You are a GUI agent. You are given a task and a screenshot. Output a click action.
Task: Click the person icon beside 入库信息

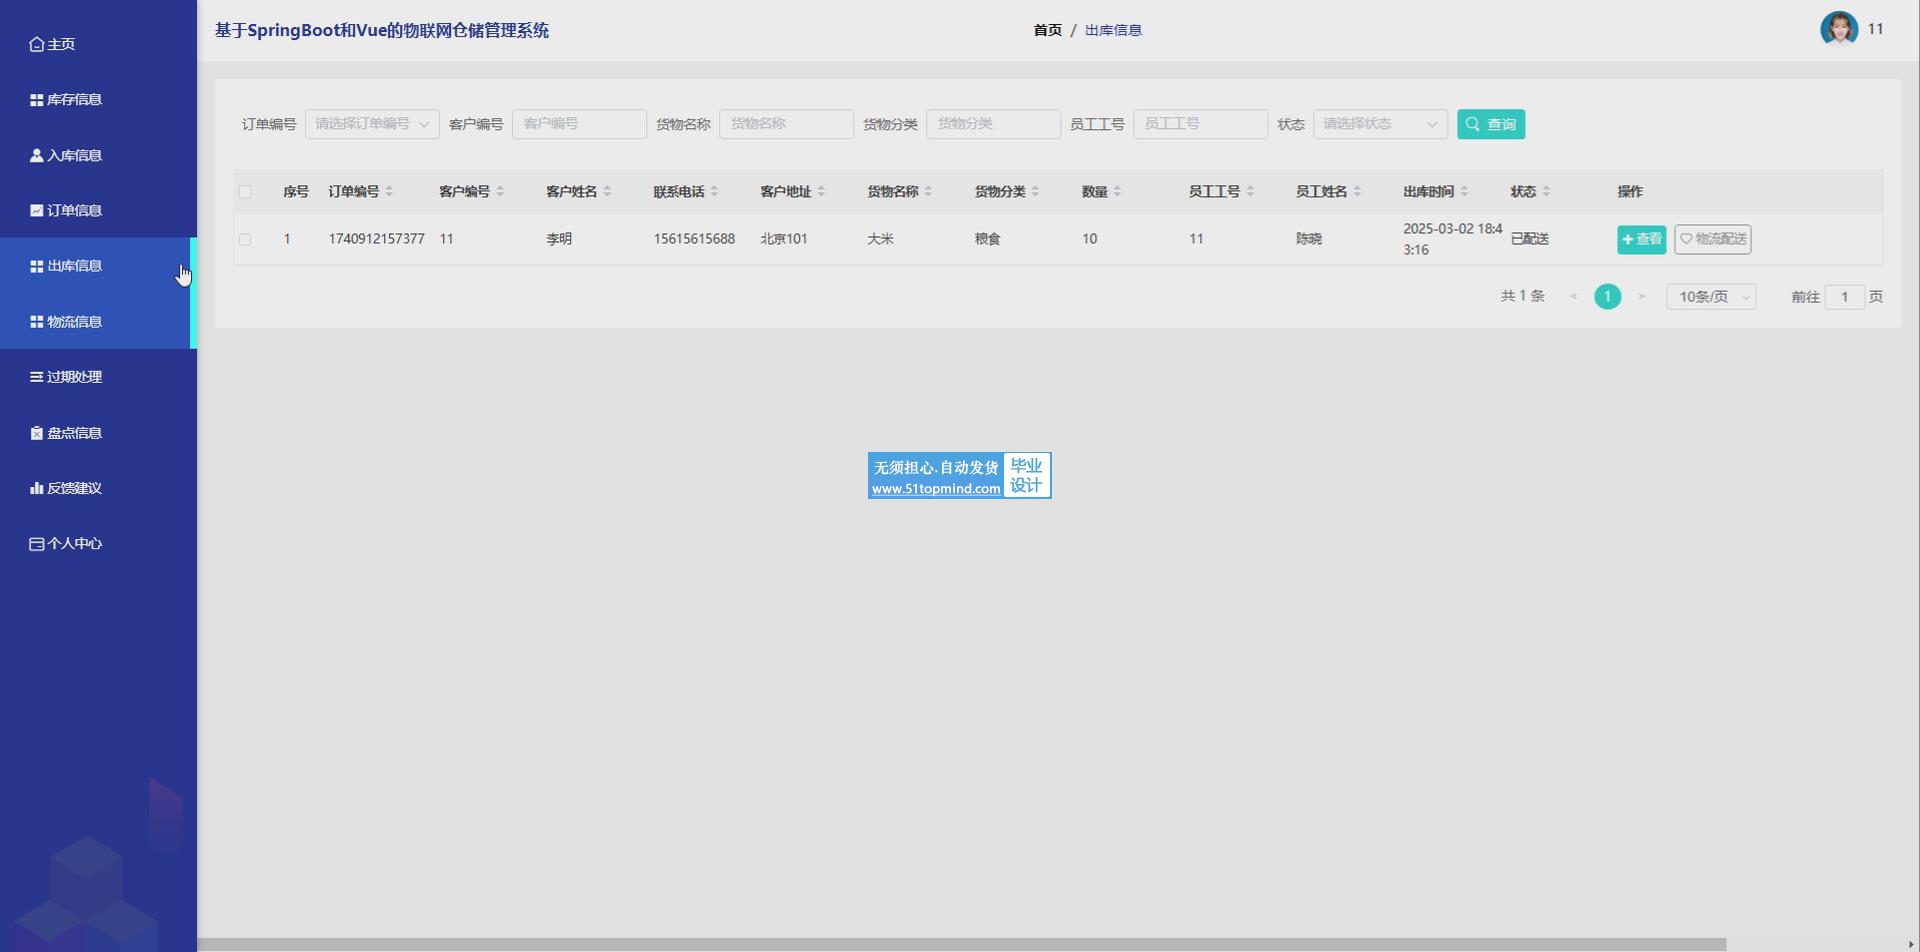pos(36,155)
